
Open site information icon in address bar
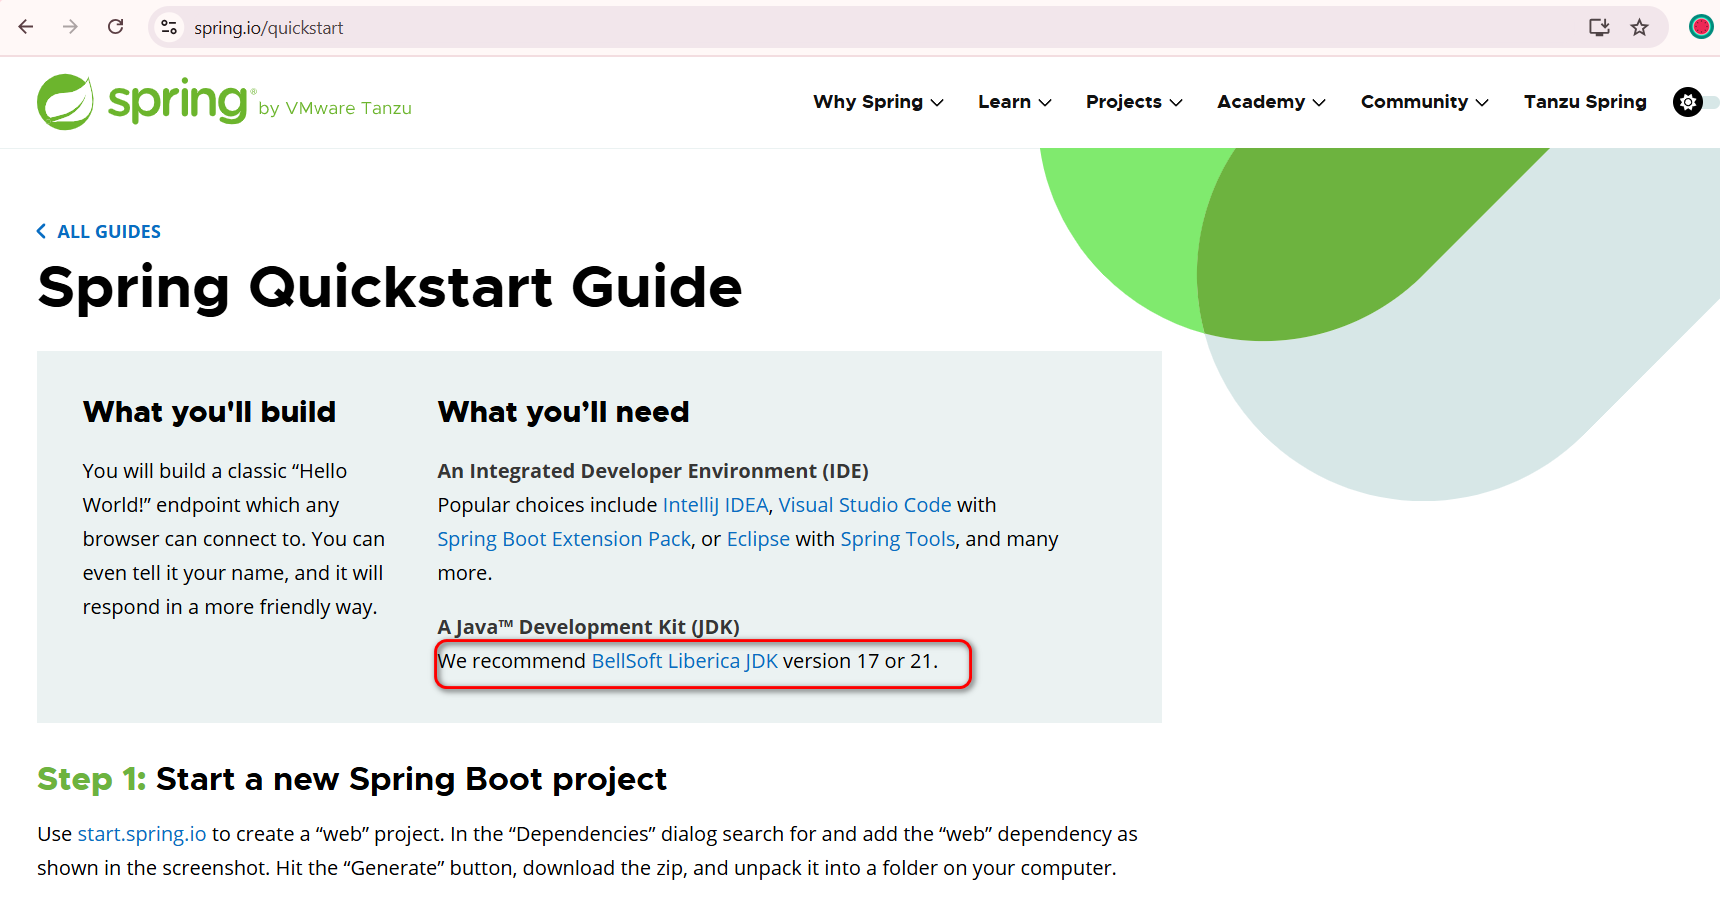tap(169, 27)
